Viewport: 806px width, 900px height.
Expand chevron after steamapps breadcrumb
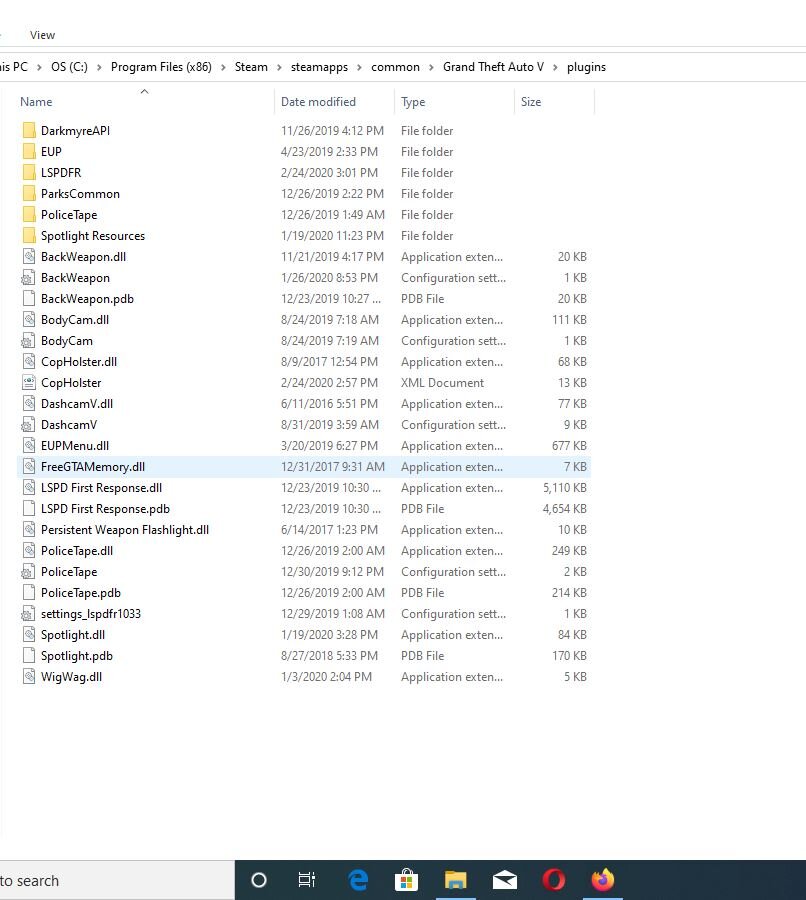[359, 68]
